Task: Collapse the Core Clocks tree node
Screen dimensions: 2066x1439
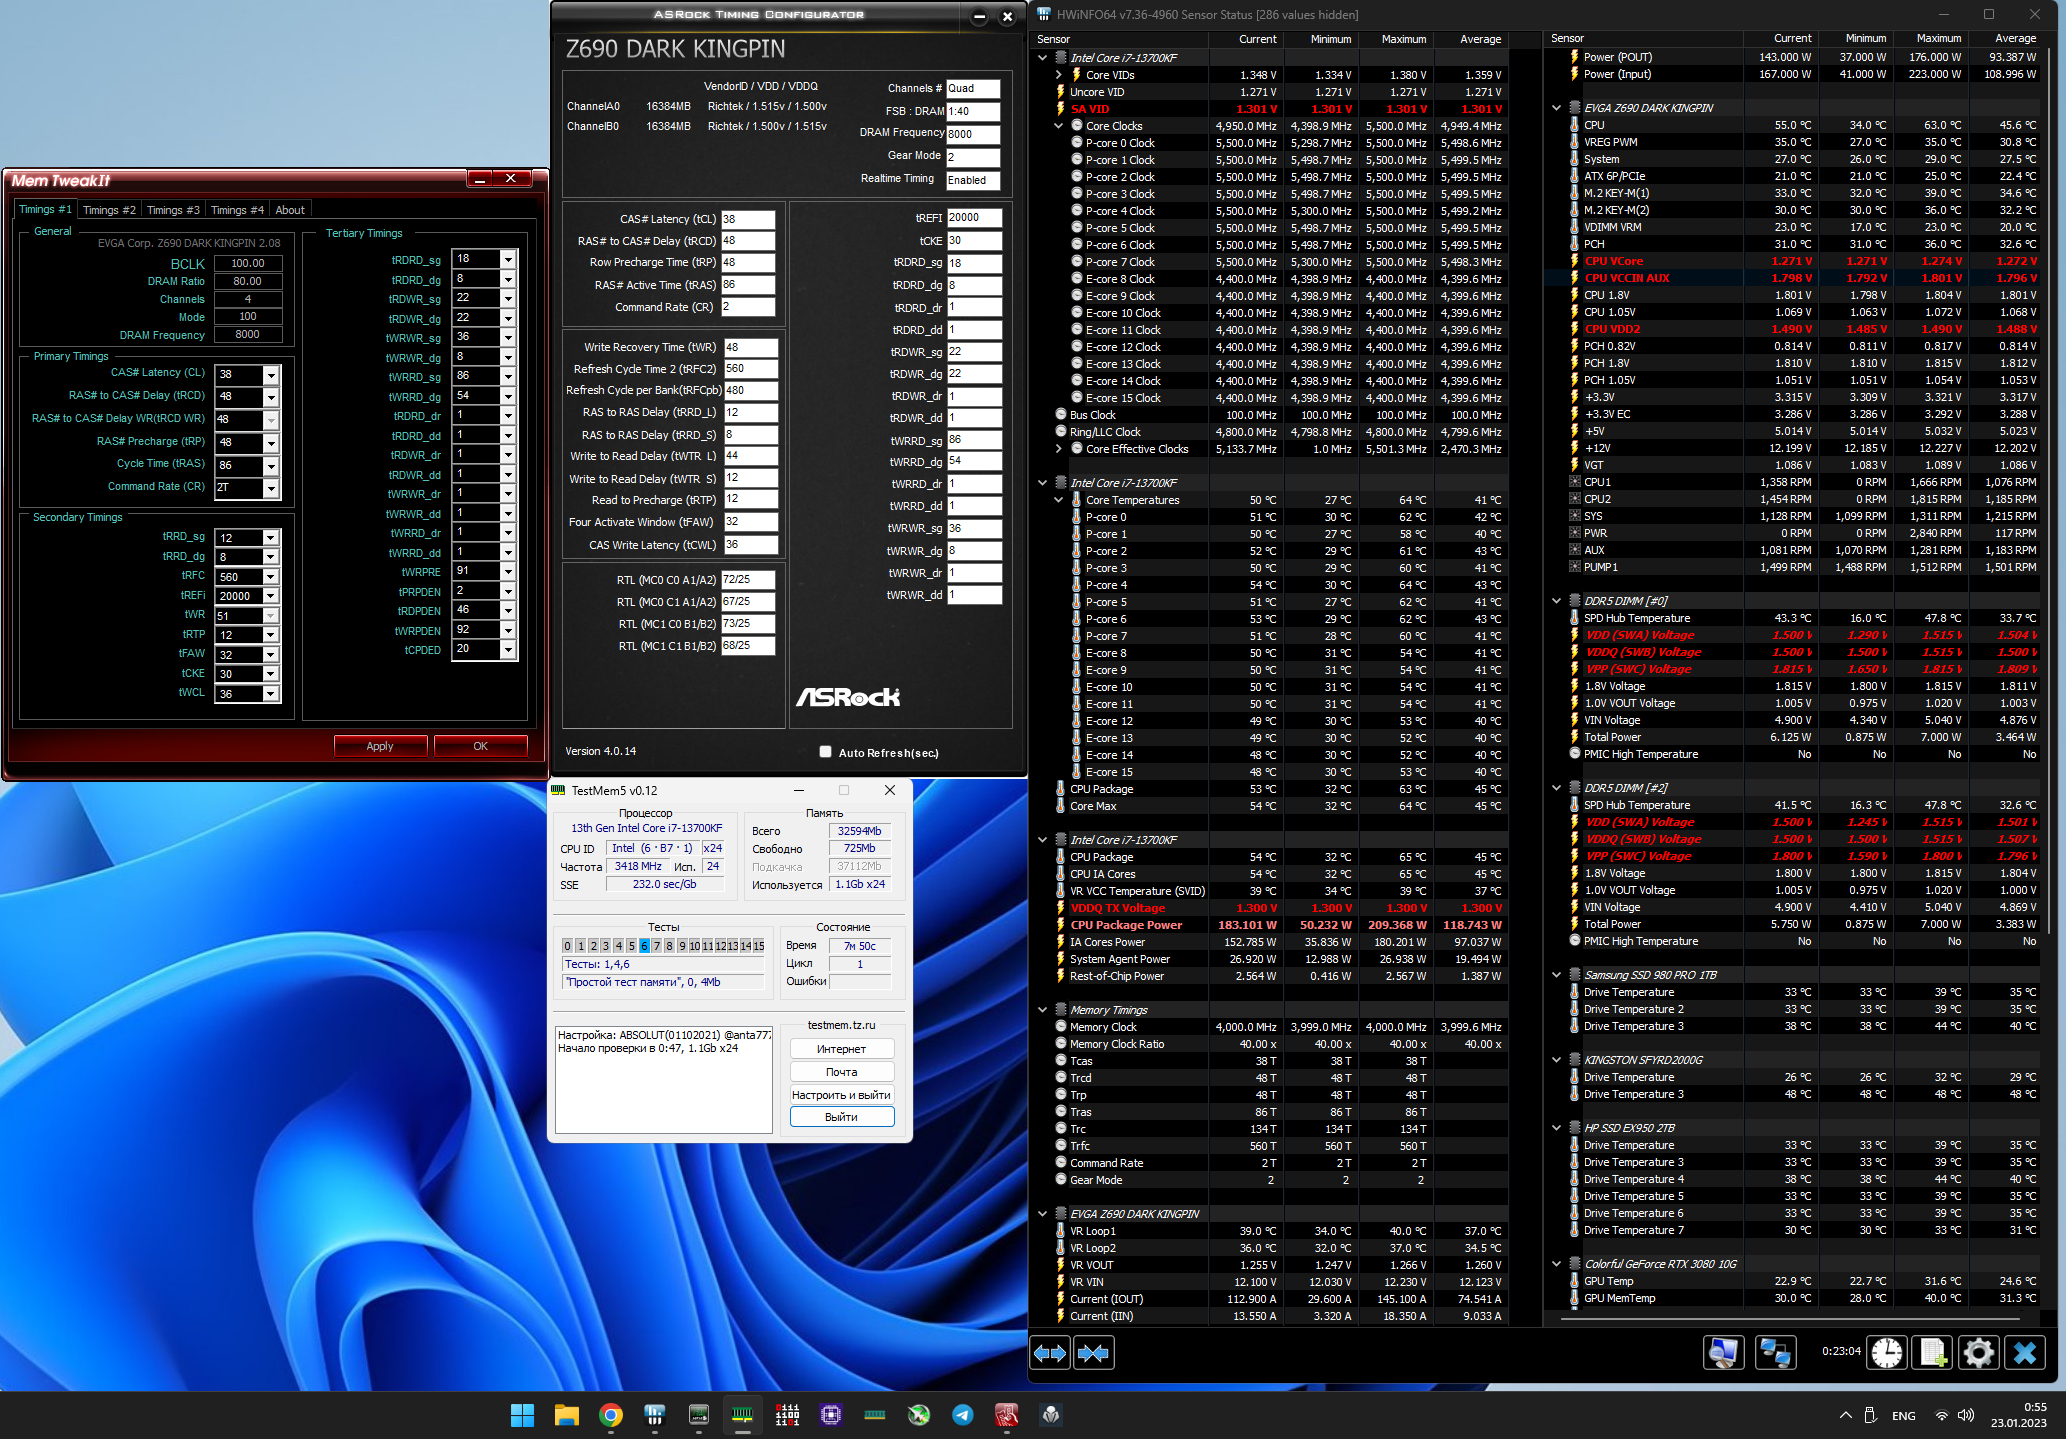Action: click(x=1058, y=126)
